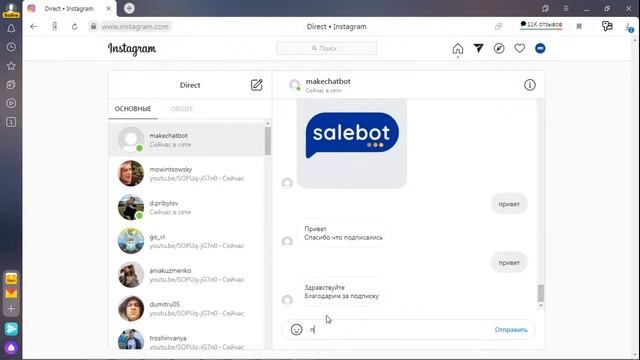Viewport: 640px width, 360px height.
Task: Go back in browser
Action: click(x=33, y=27)
